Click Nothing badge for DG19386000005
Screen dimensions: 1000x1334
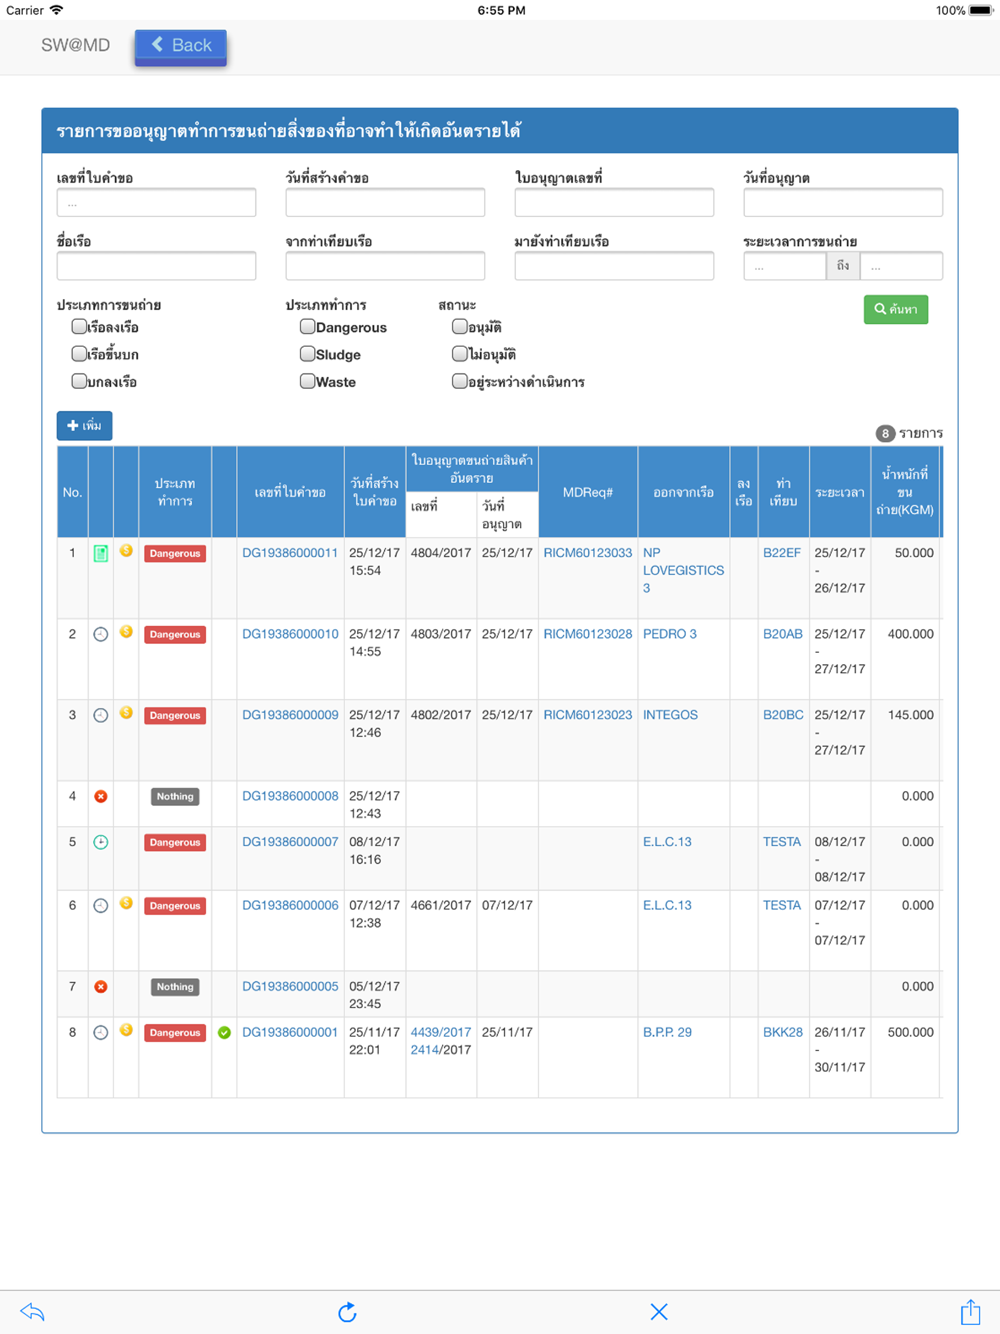tap(175, 987)
